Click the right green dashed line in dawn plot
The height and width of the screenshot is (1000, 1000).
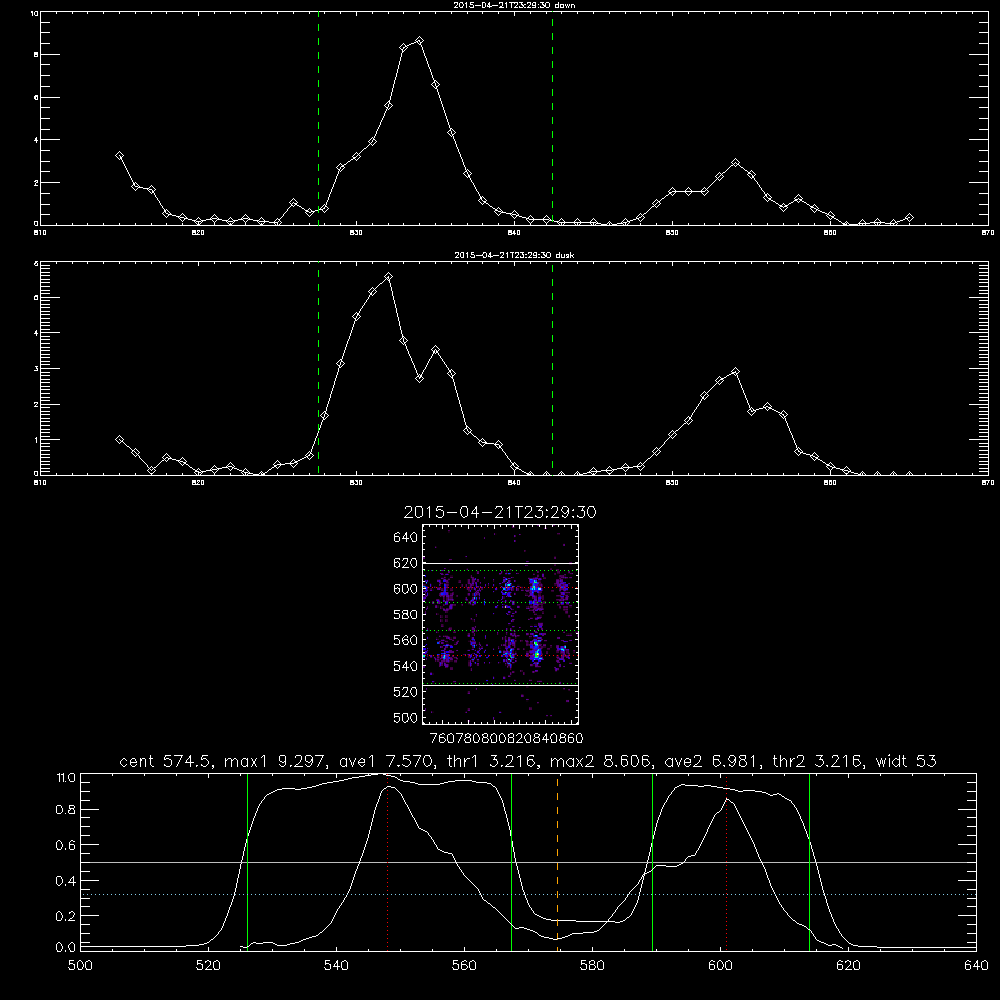pyautogui.click(x=552, y=118)
